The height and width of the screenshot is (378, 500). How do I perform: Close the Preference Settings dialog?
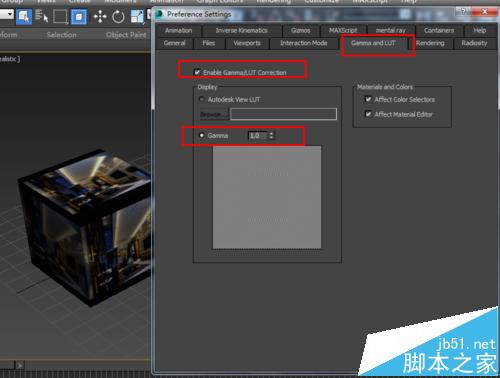click(485, 12)
